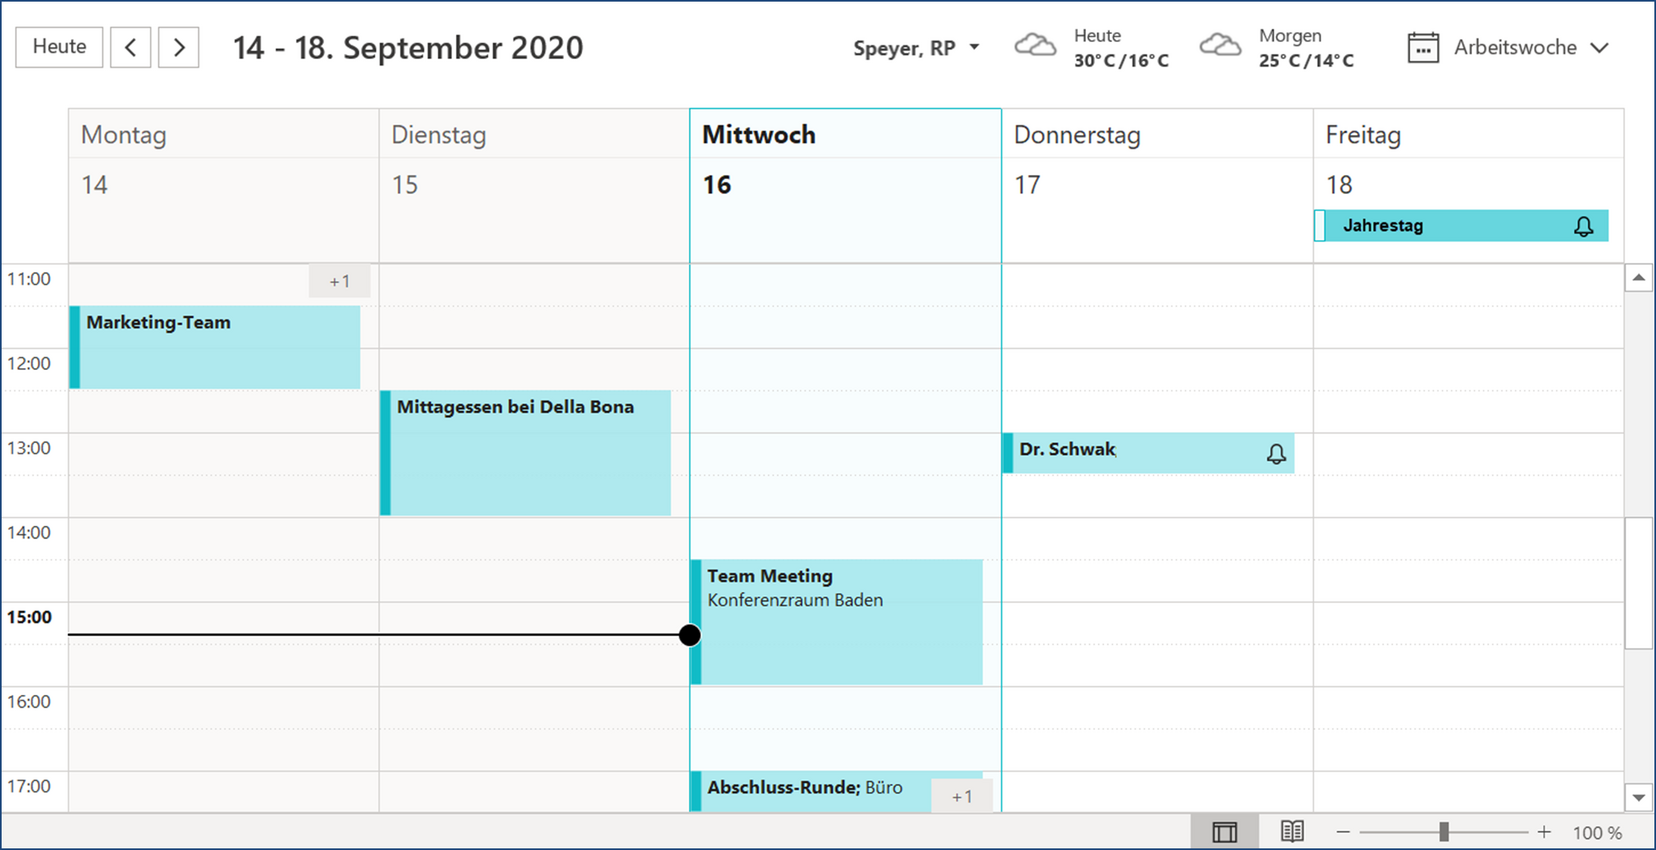This screenshot has height=850, width=1656.
Task: Go to the next week arrow
Action: point(179,47)
